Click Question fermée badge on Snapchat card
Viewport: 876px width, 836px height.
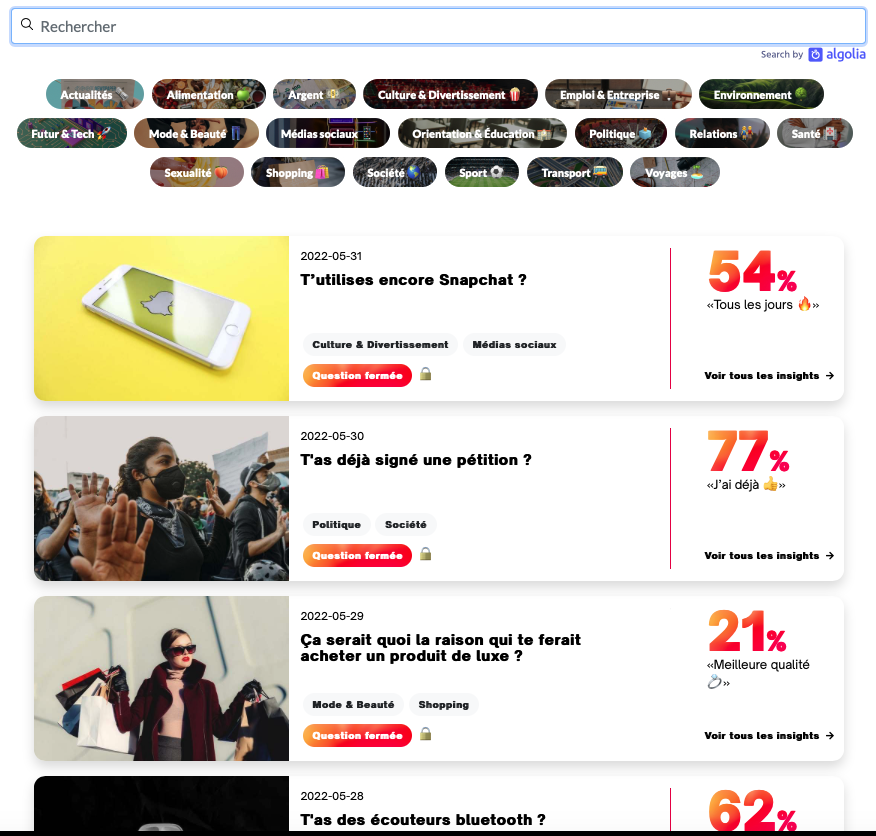click(x=358, y=376)
